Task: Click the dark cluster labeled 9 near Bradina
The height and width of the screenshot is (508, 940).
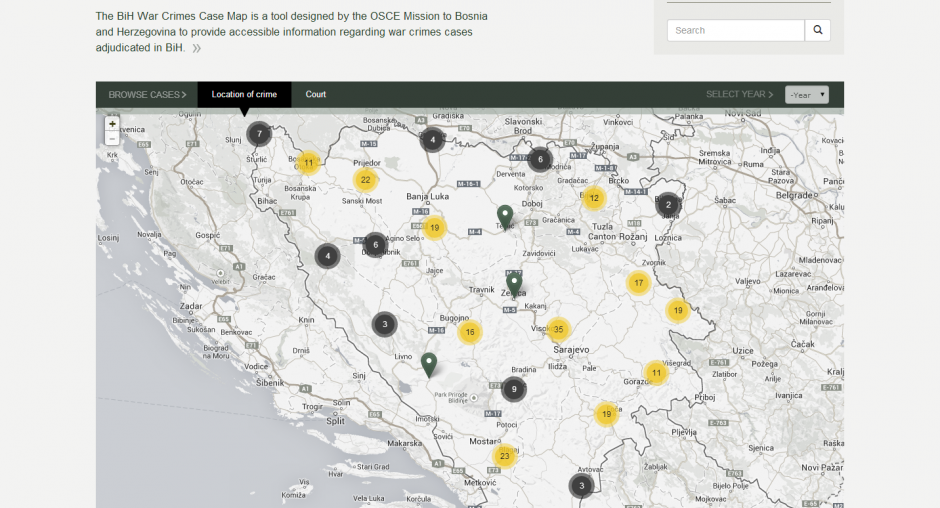Action: pyautogui.click(x=514, y=389)
